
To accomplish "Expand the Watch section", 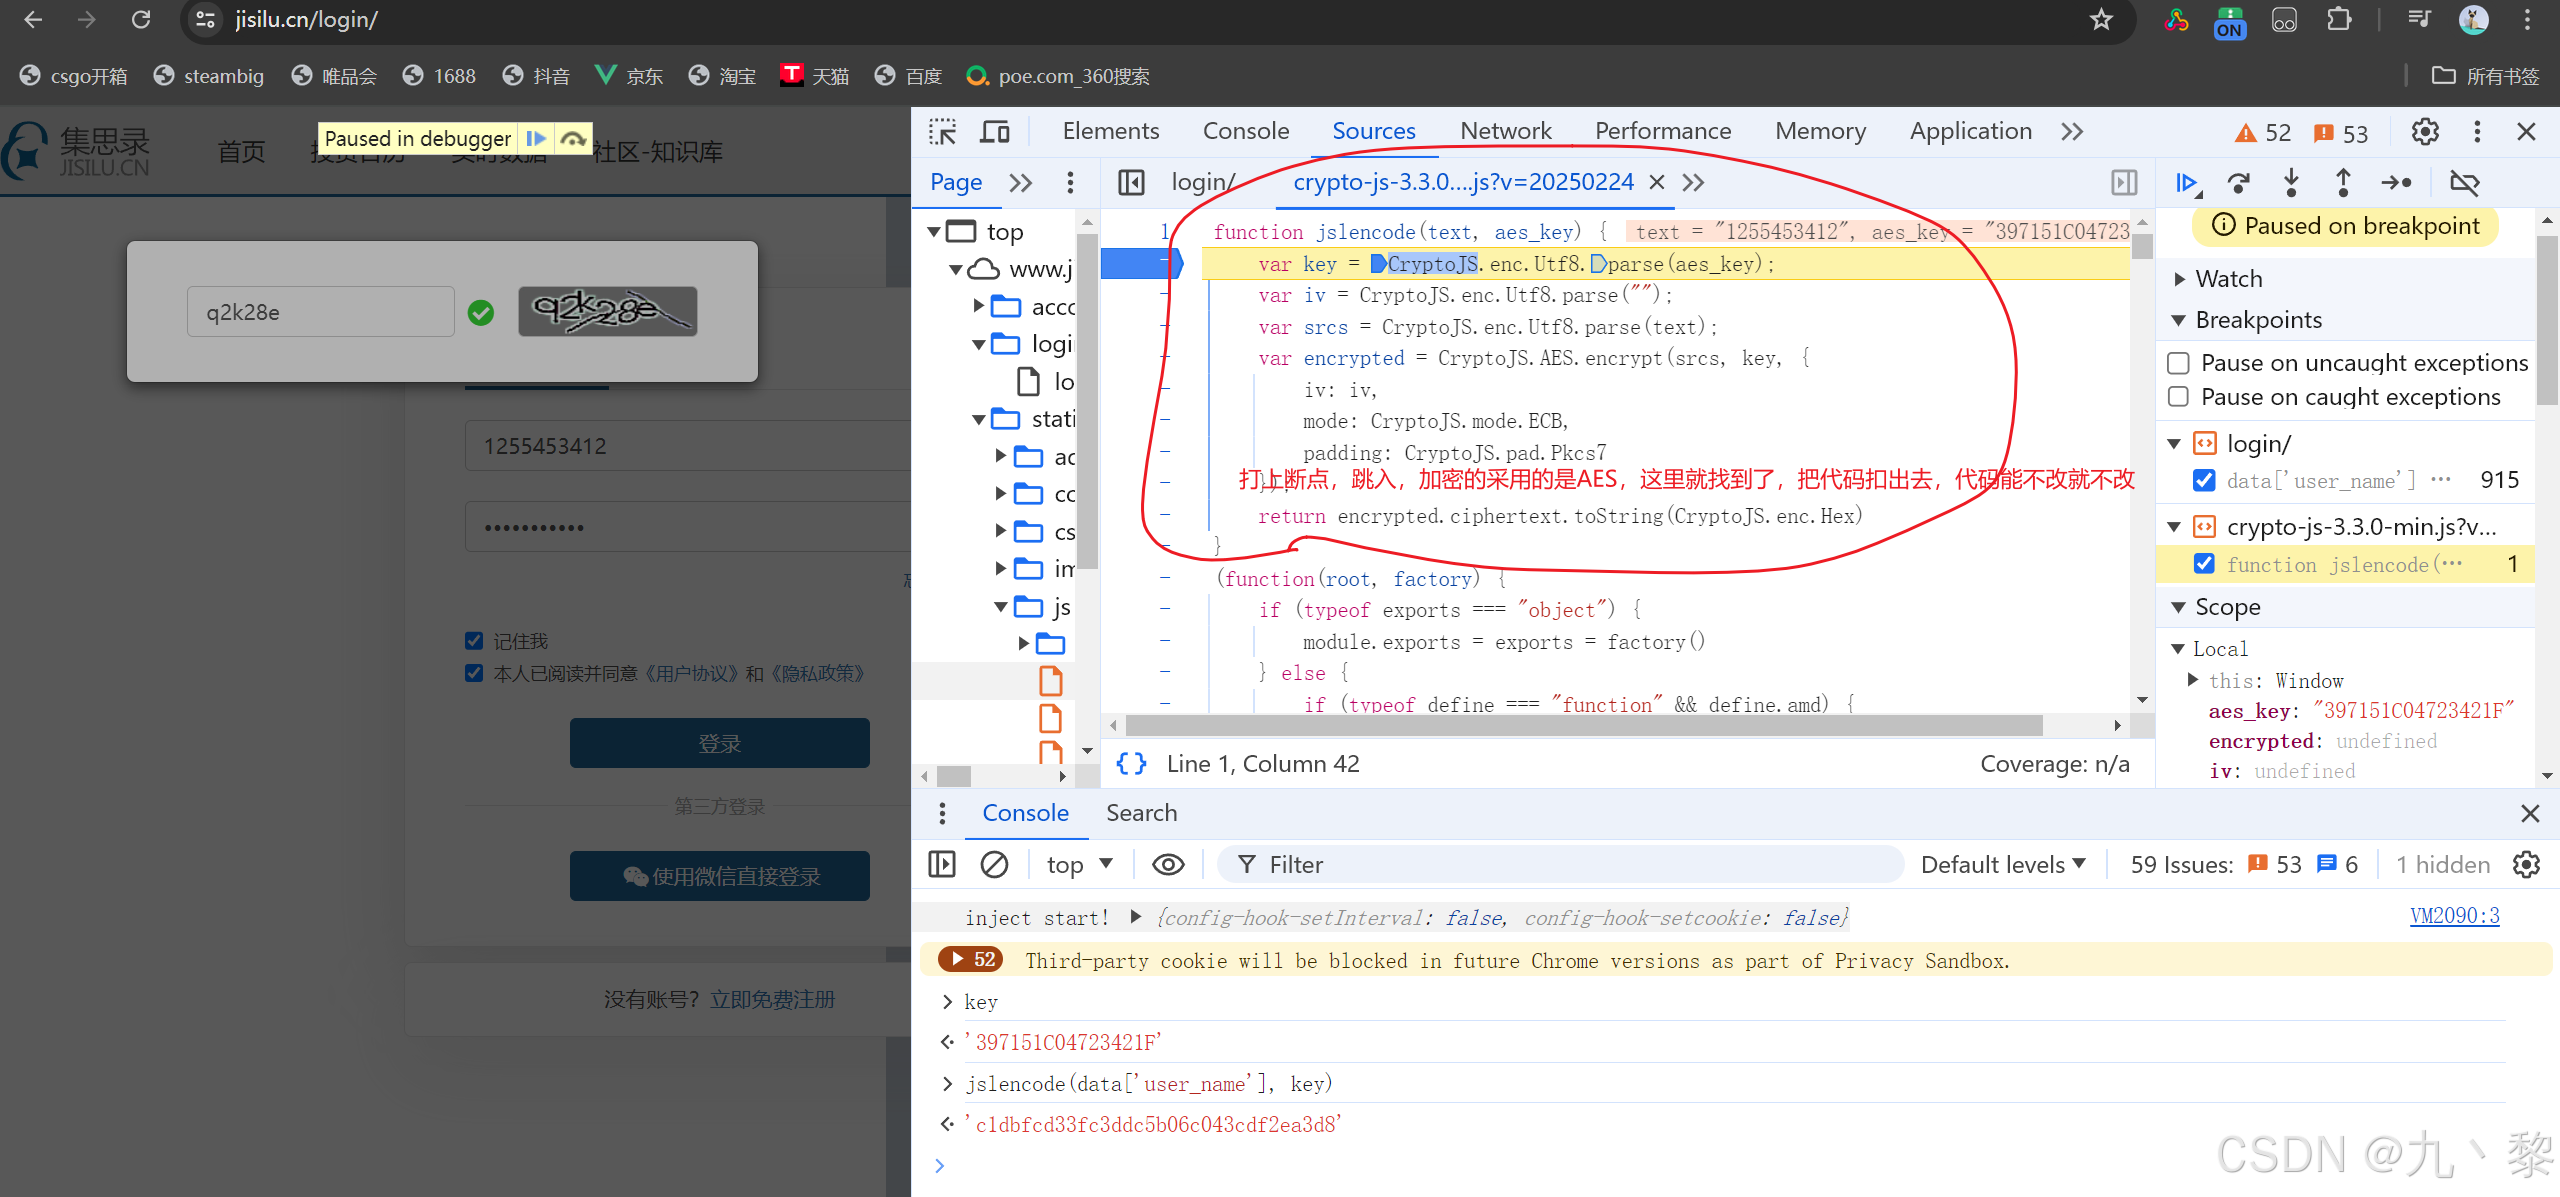I will tap(2228, 279).
